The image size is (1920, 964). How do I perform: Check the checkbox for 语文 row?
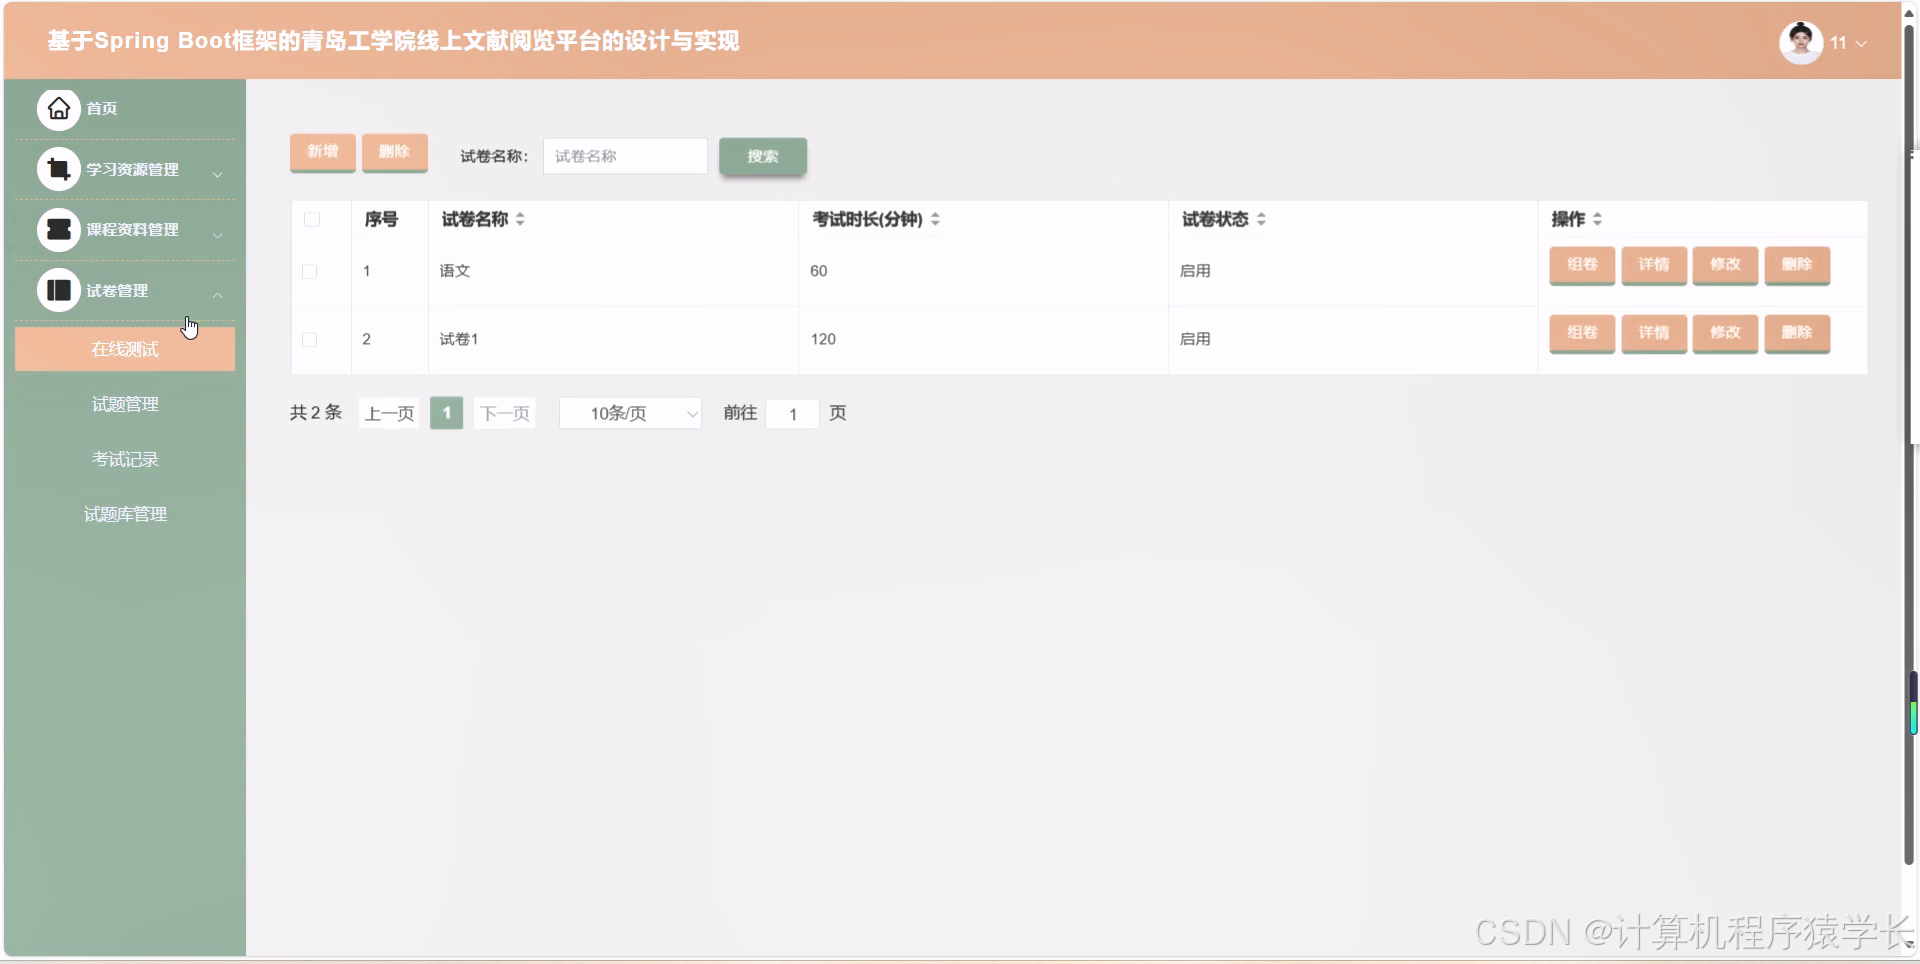tap(308, 271)
